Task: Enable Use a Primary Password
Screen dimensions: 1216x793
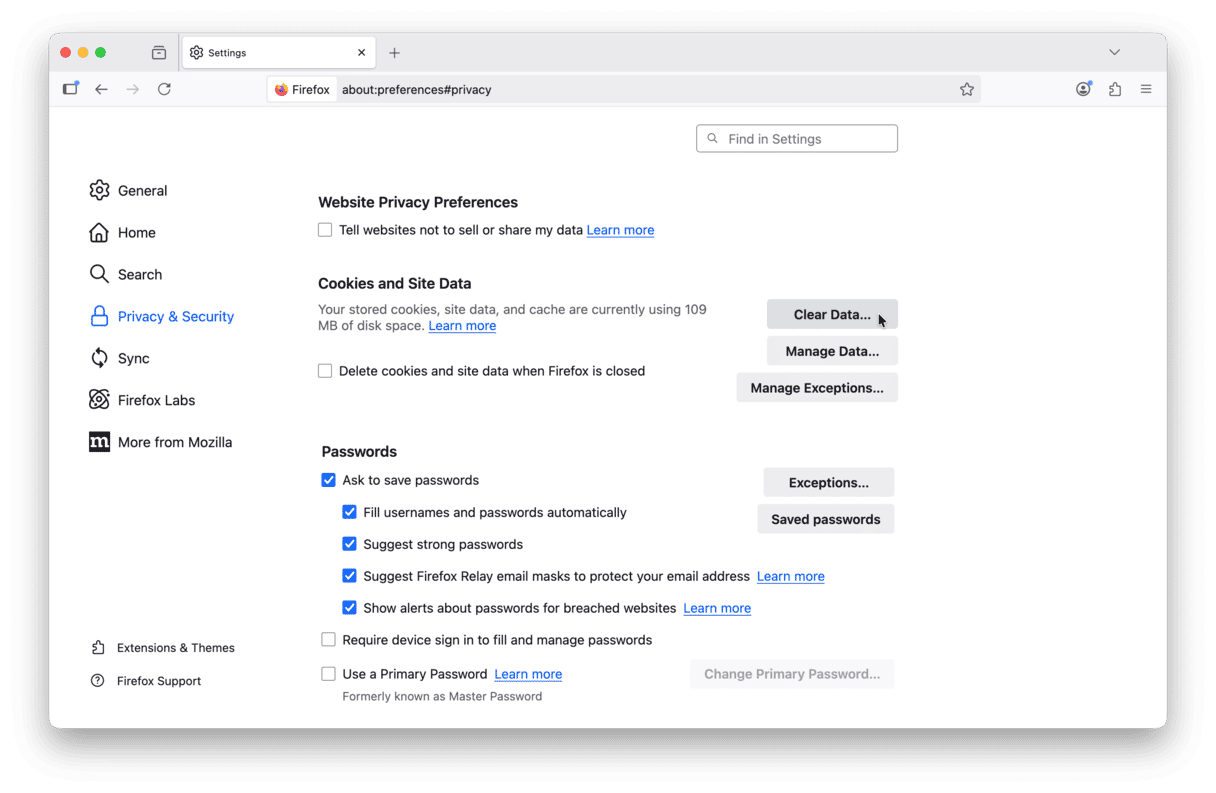Action: [328, 674]
